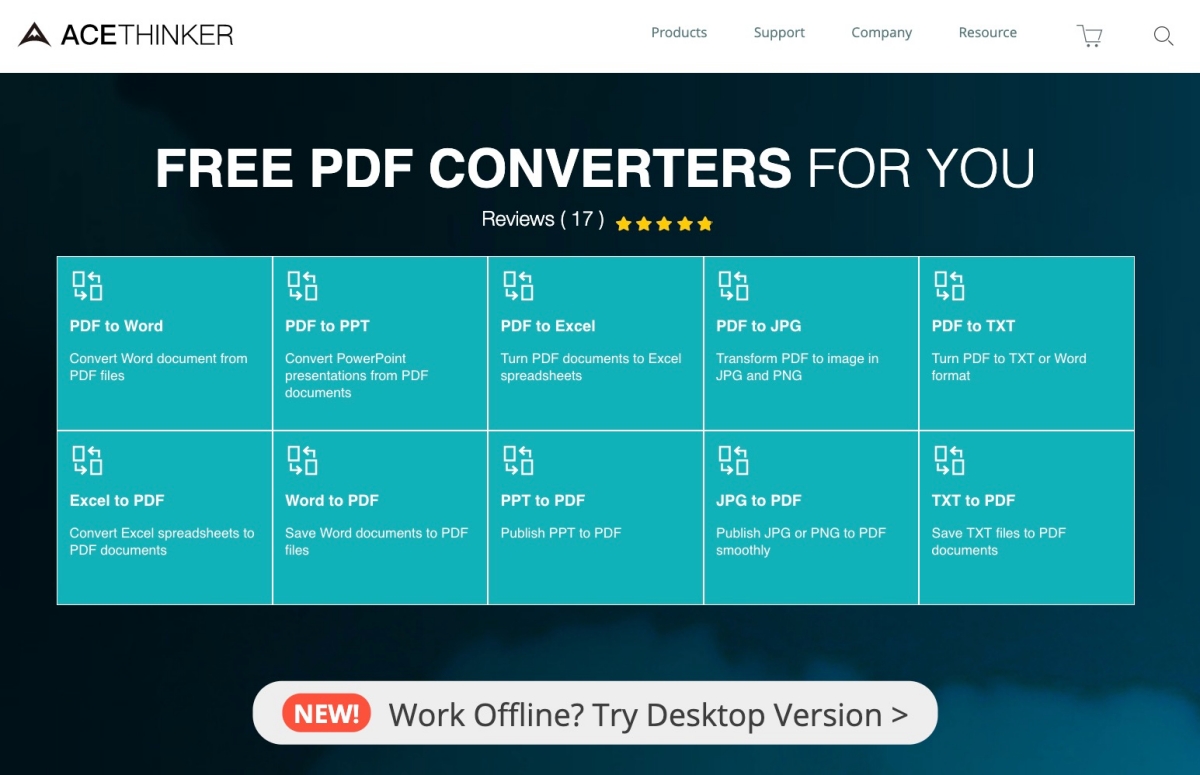Click the JPG to PDF convert icon
The height and width of the screenshot is (775, 1200).
733,460
